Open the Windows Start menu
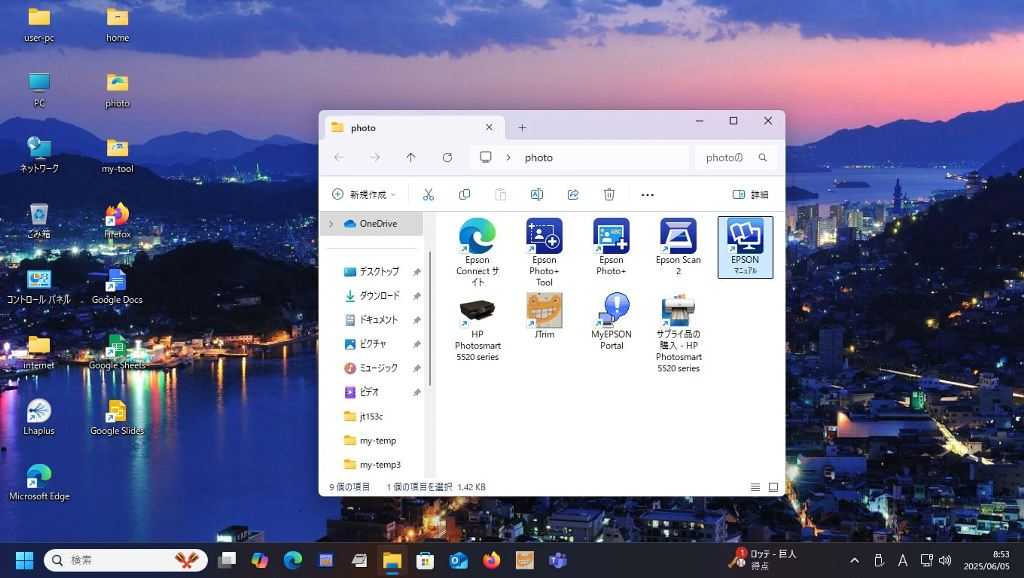This screenshot has height=578, width=1024. pos(24,560)
